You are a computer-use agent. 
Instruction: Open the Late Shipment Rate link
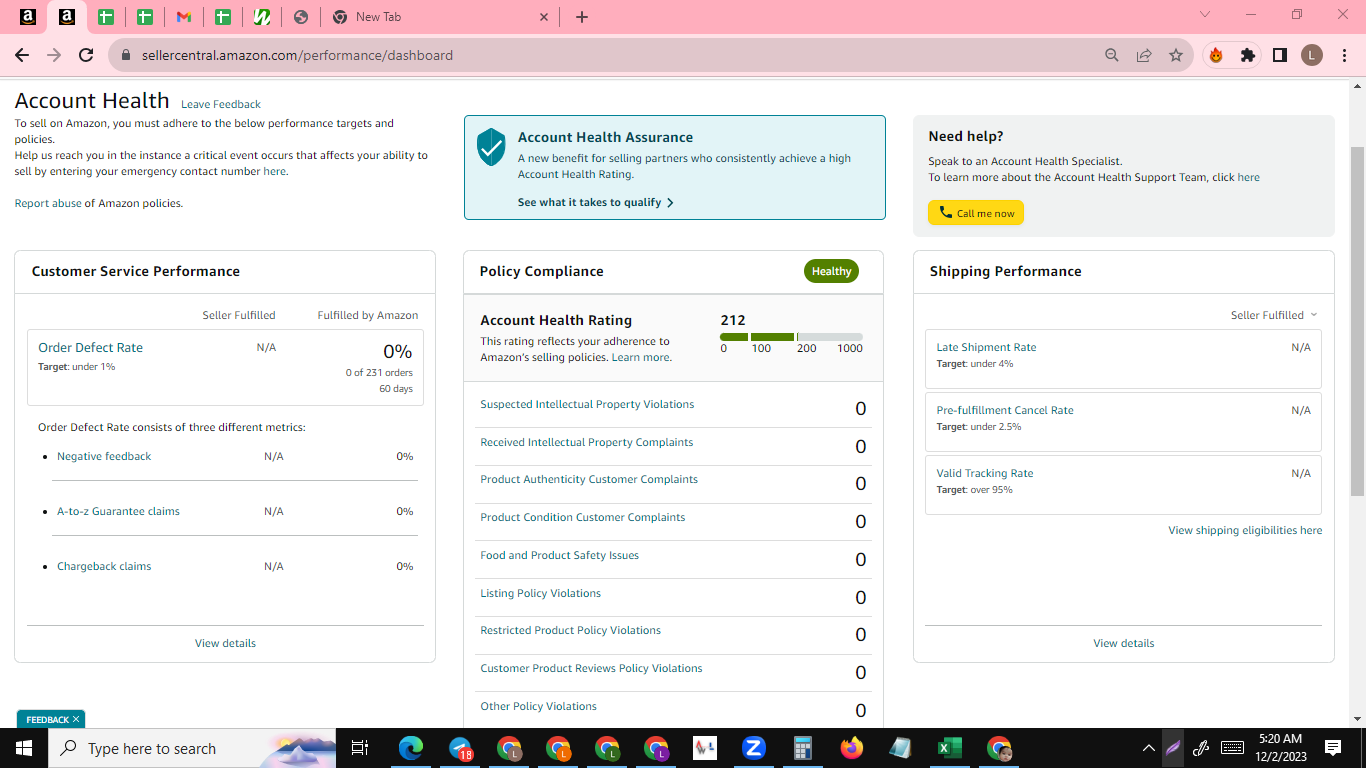[986, 347]
